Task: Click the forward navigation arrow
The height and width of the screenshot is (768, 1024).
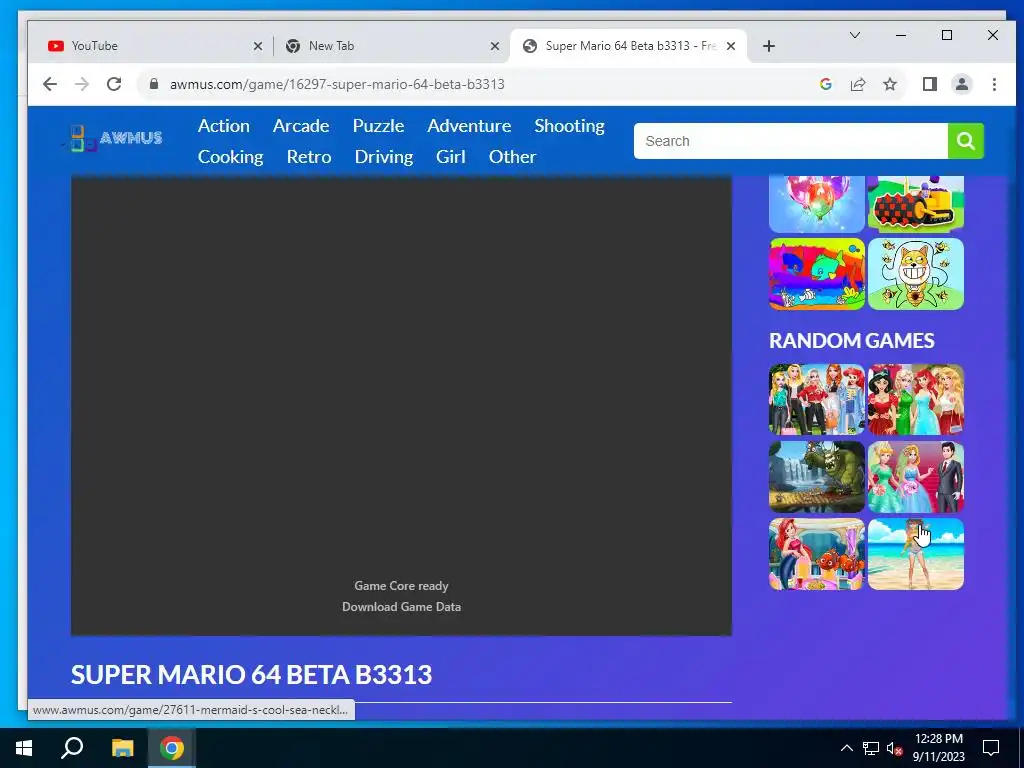Action: [82, 84]
